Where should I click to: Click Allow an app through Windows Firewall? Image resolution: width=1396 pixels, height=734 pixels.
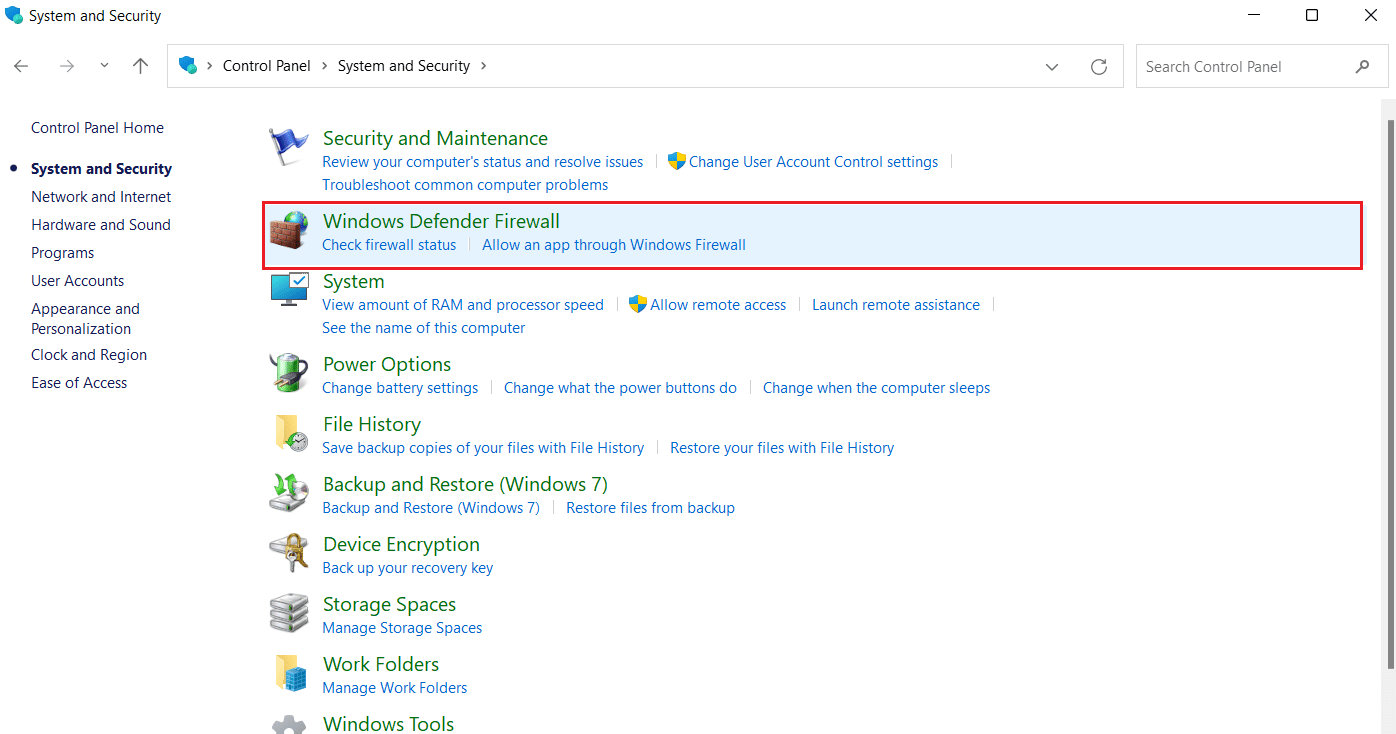point(614,245)
